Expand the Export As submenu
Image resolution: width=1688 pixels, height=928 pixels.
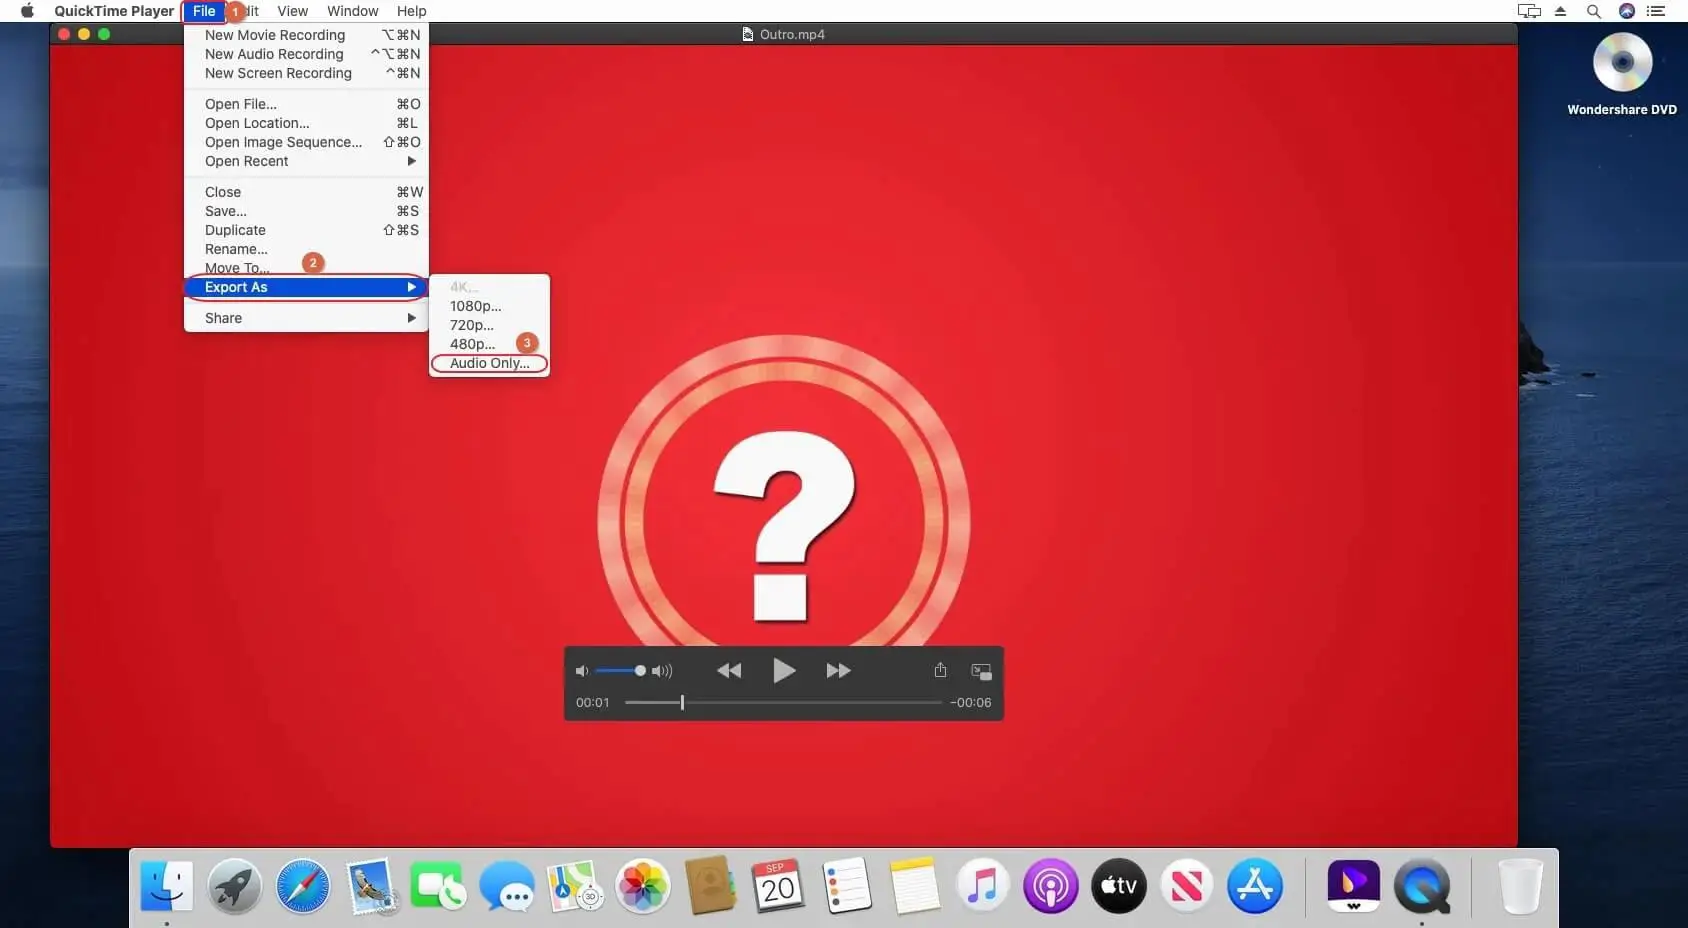coord(306,287)
